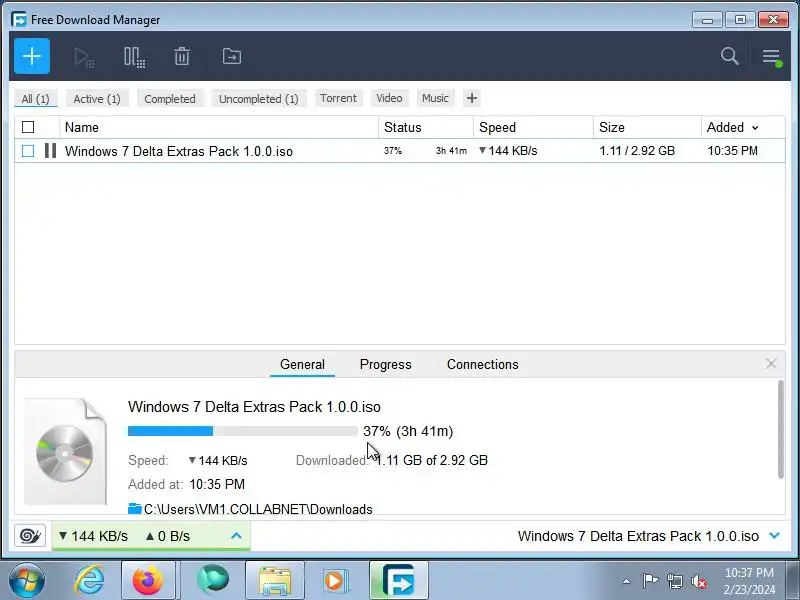Filter by Uncompleted (1) downloads

pos(259,98)
